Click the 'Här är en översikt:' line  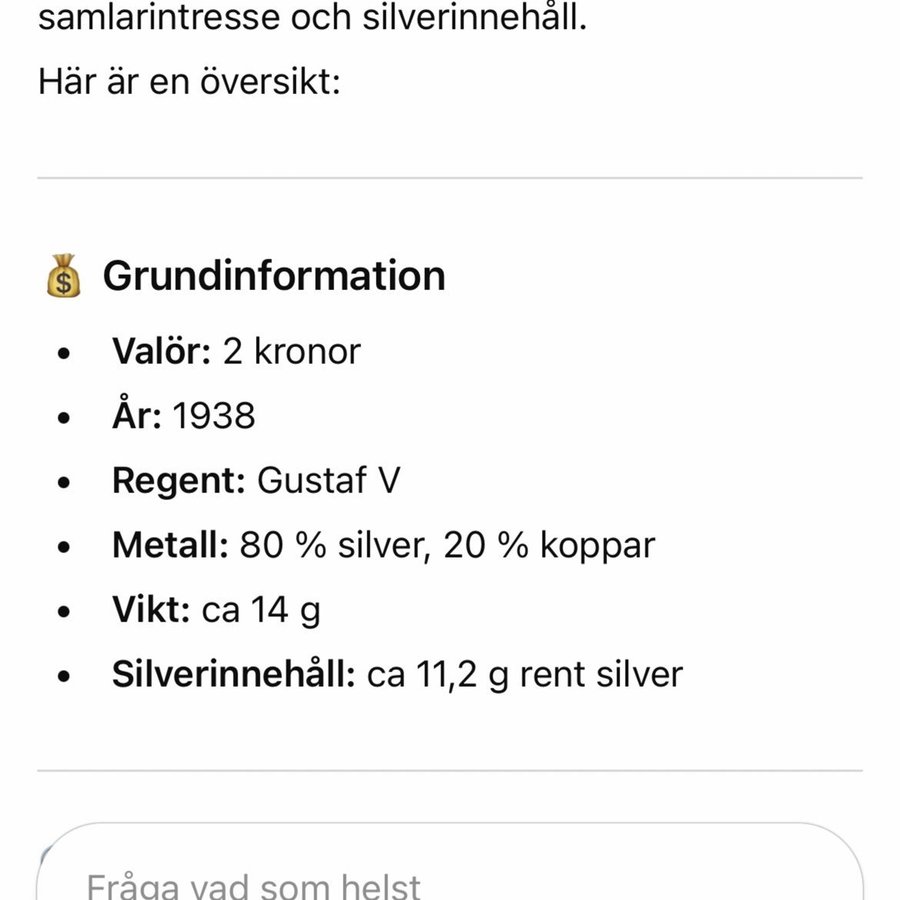pos(190,82)
